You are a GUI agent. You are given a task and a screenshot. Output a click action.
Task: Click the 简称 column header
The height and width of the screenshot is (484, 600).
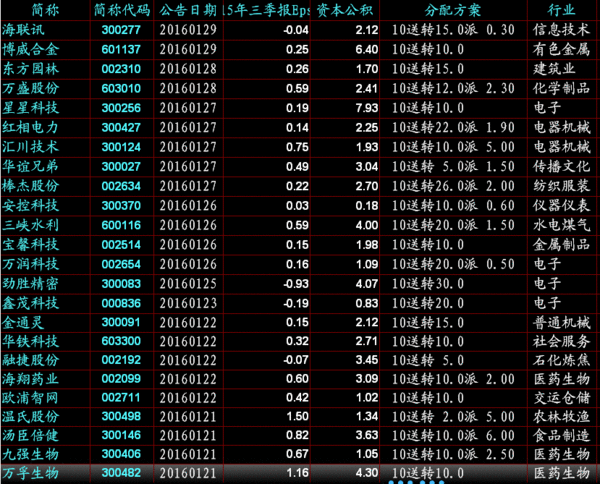click(45, 10)
